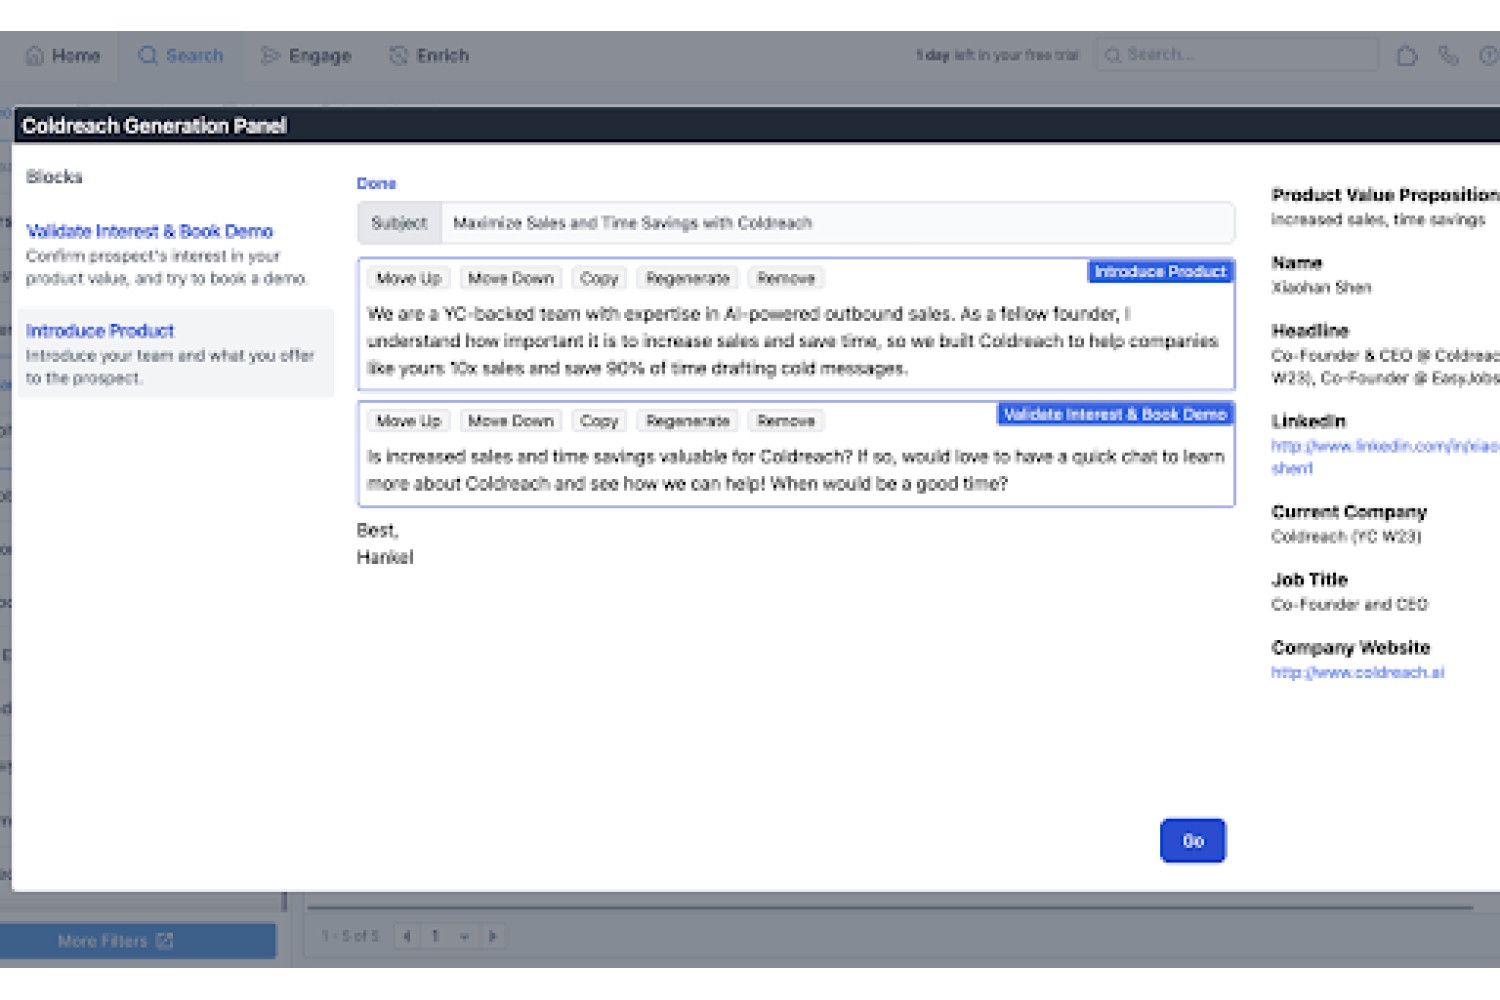Screen dimensions: 1500x1000
Task: Open the Engage tab
Action: point(306,56)
